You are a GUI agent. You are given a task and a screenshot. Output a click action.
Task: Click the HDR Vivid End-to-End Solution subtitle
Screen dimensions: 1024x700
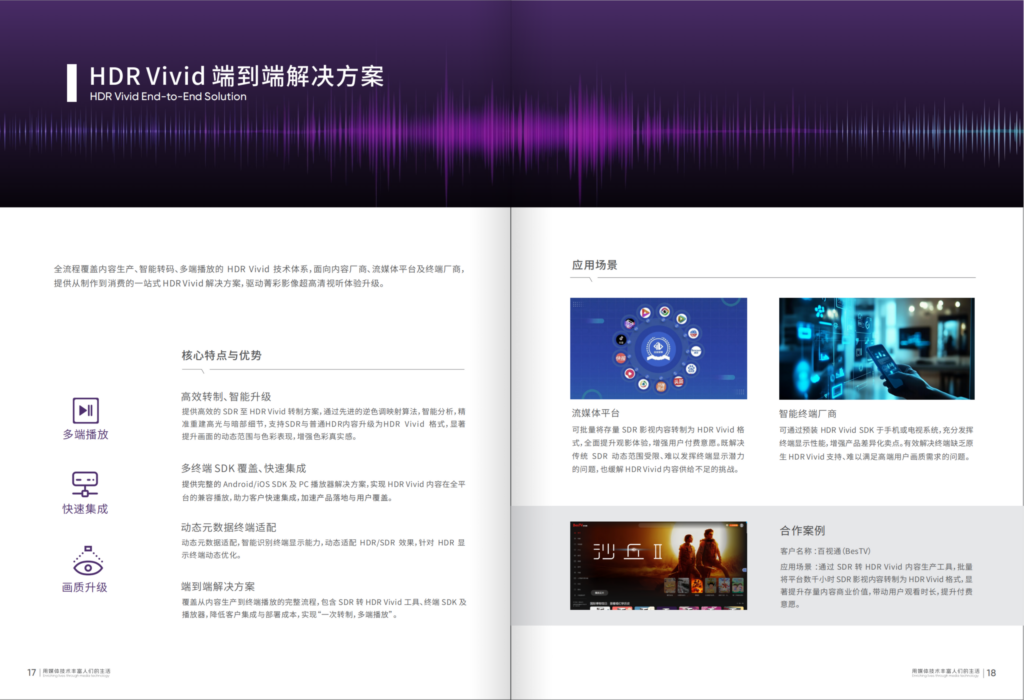click(x=167, y=97)
